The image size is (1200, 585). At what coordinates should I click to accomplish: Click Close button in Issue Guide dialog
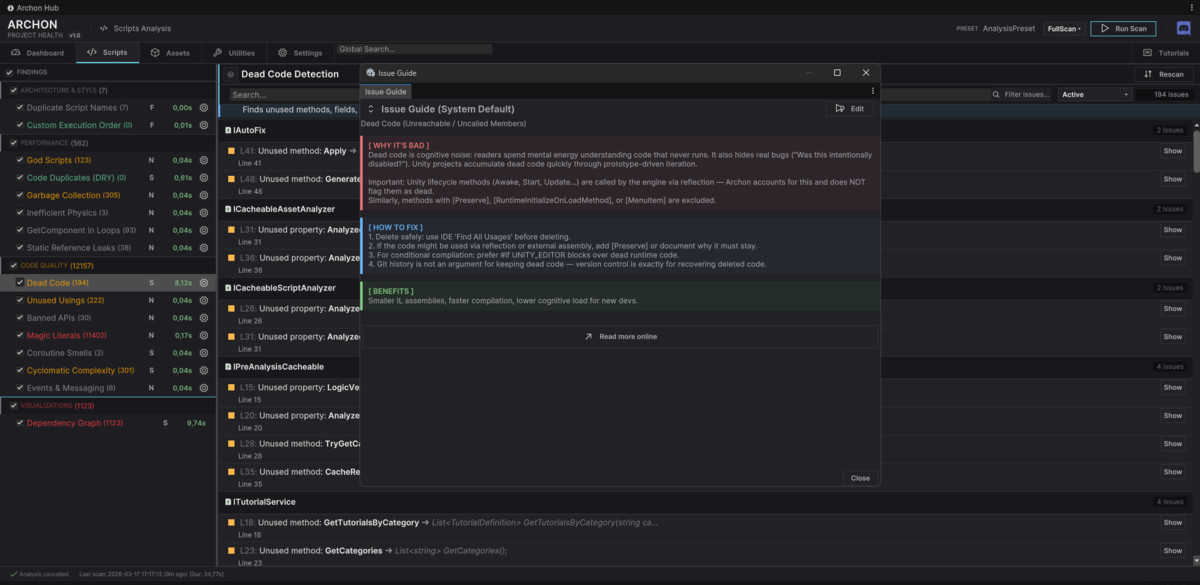[860, 478]
